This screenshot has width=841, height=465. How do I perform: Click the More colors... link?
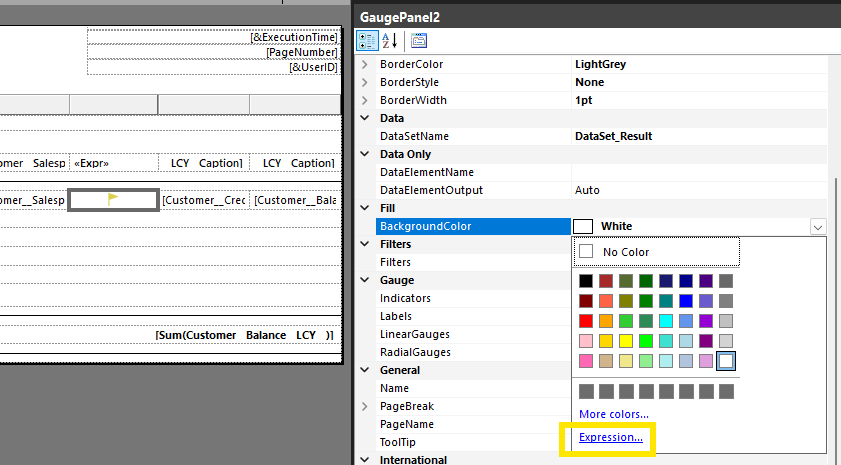613,414
